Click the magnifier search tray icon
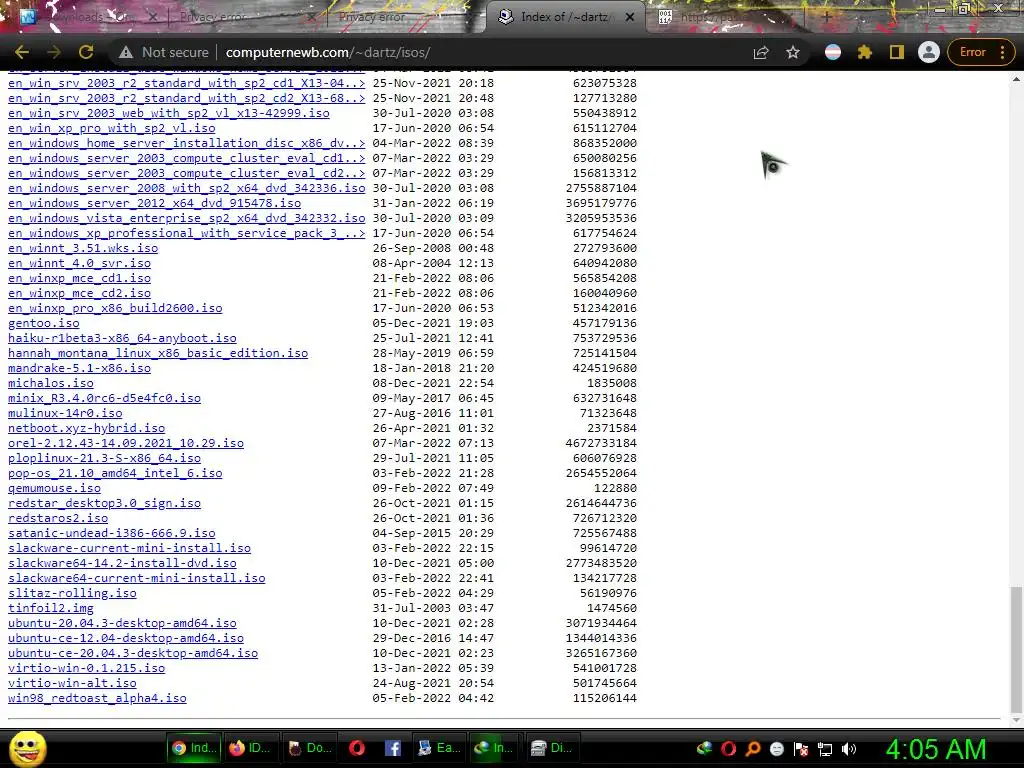 click(752, 749)
